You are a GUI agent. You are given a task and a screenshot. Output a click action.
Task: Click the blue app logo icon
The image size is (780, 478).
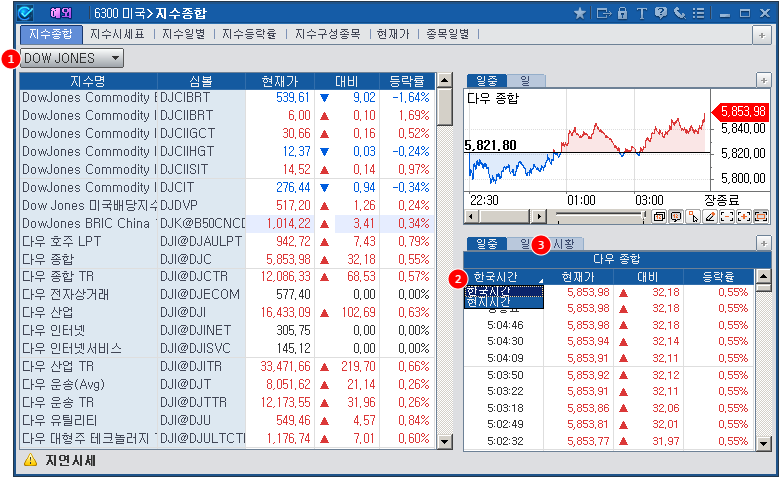point(25,13)
